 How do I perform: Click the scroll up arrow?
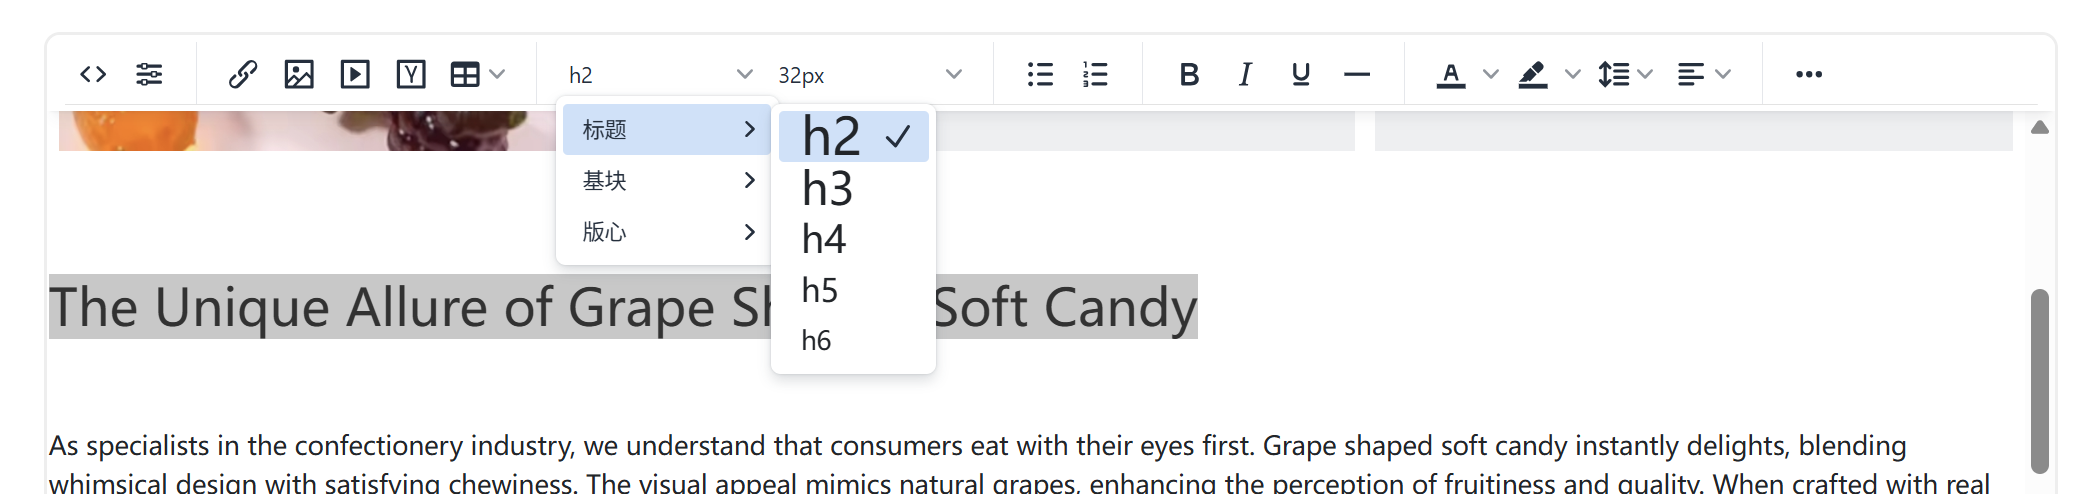[x=2040, y=127]
